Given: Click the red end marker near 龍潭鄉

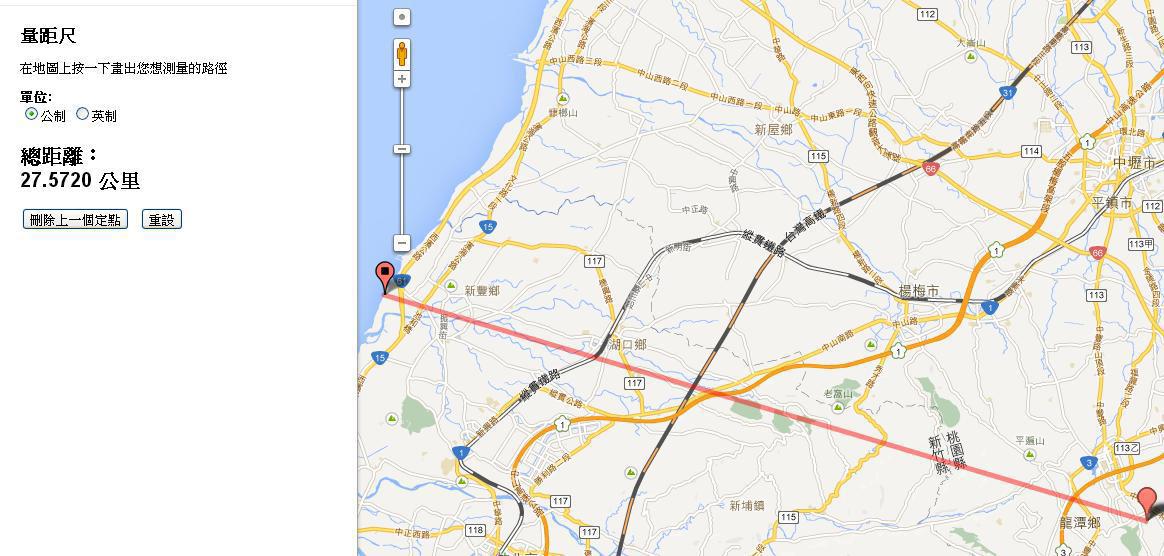Looking at the screenshot, I should coord(1148,503).
